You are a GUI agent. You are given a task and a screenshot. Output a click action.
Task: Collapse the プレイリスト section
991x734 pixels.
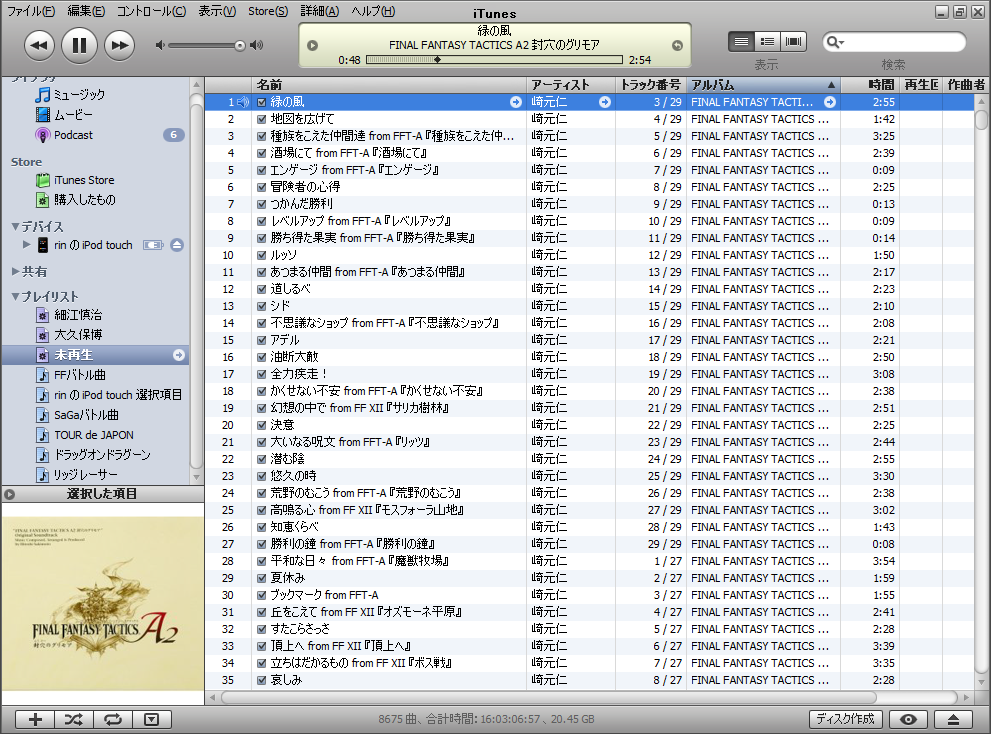[x=15, y=296]
